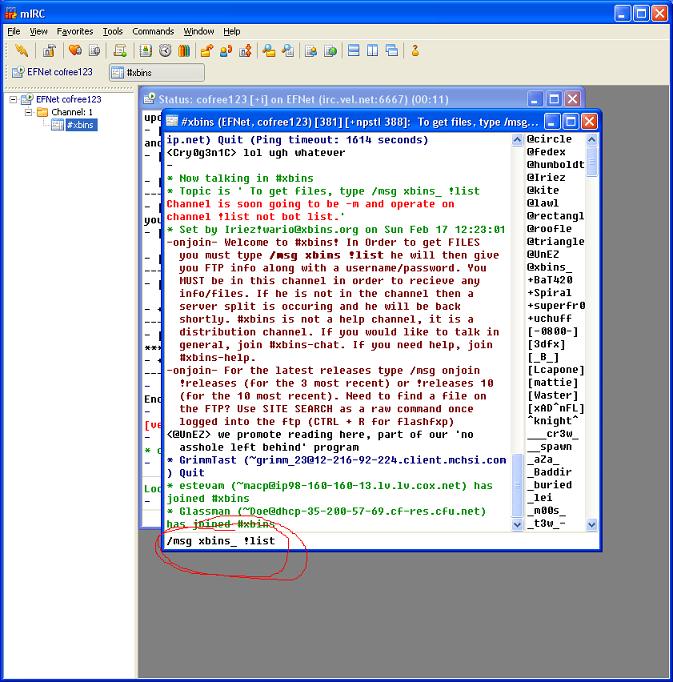Switch to #xbins switchbar button
The image size is (673, 682).
[x=157, y=73]
